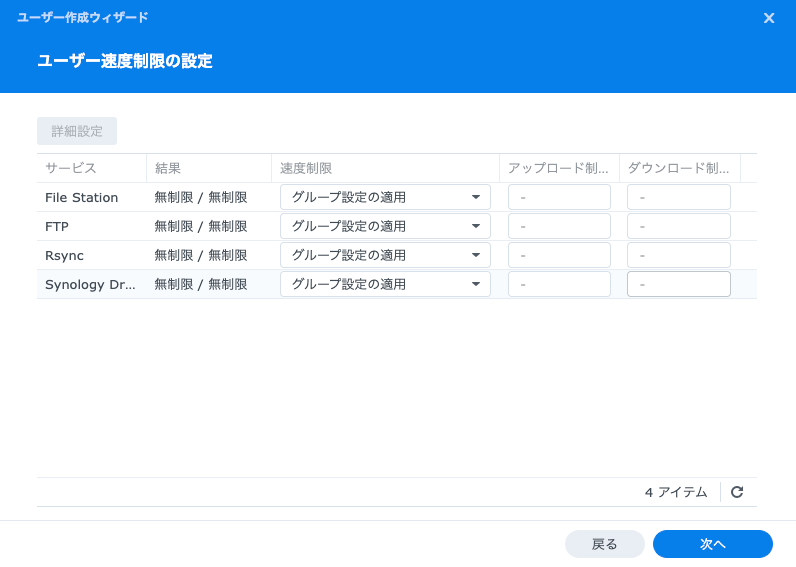Click the refresh icon beside 4 アイテム
796x567 pixels.
[737, 492]
